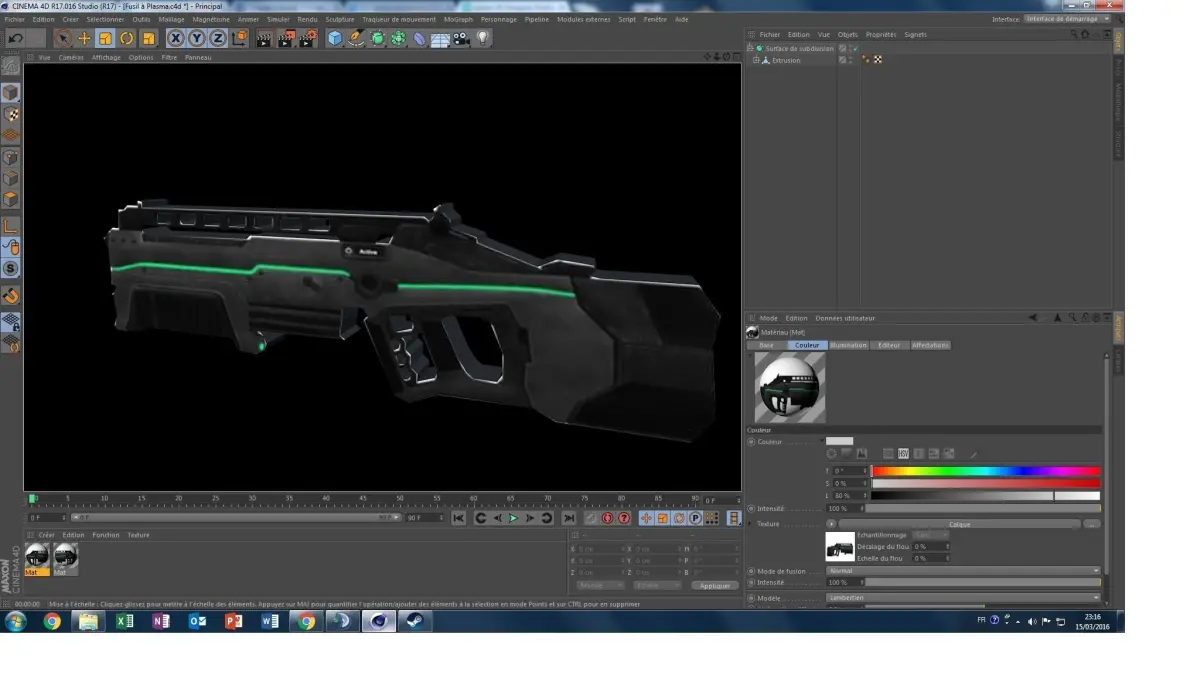Toggle the X axis lock
This screenshot has width=1200, height=675.
point(176,38)
